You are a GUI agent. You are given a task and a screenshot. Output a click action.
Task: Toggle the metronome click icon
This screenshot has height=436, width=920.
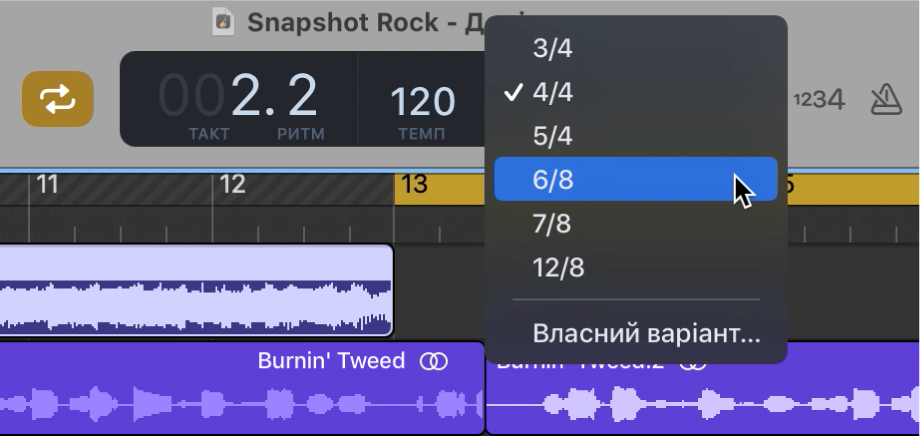point(886,98)
